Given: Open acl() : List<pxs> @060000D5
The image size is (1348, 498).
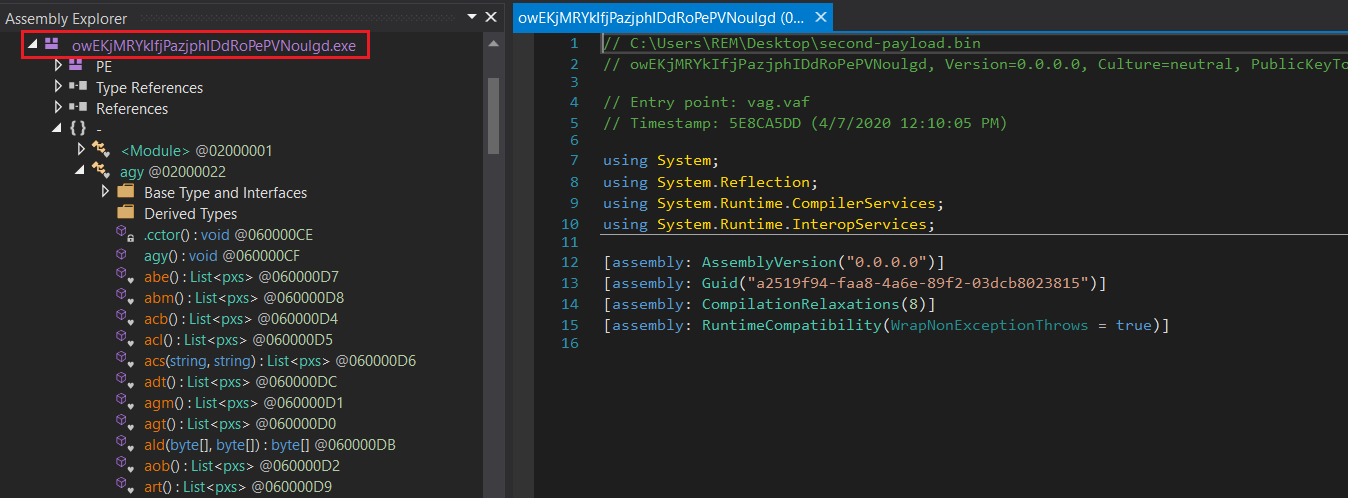Looking at the screenshot, I should coord(239,339).
